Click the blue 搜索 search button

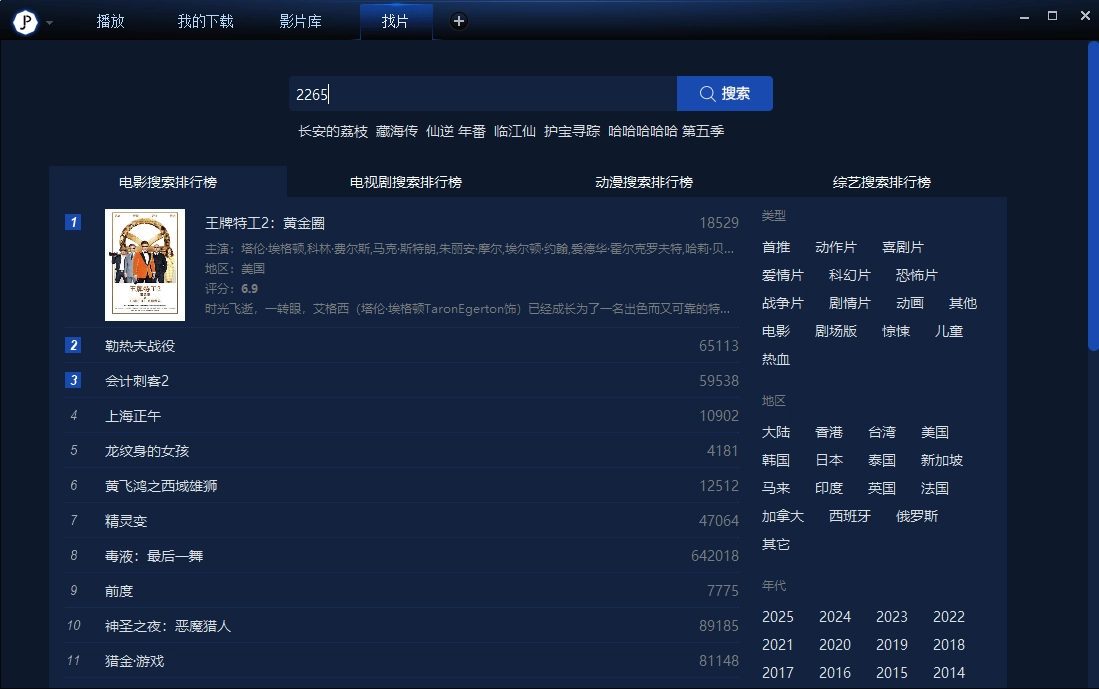pos(725,94)
